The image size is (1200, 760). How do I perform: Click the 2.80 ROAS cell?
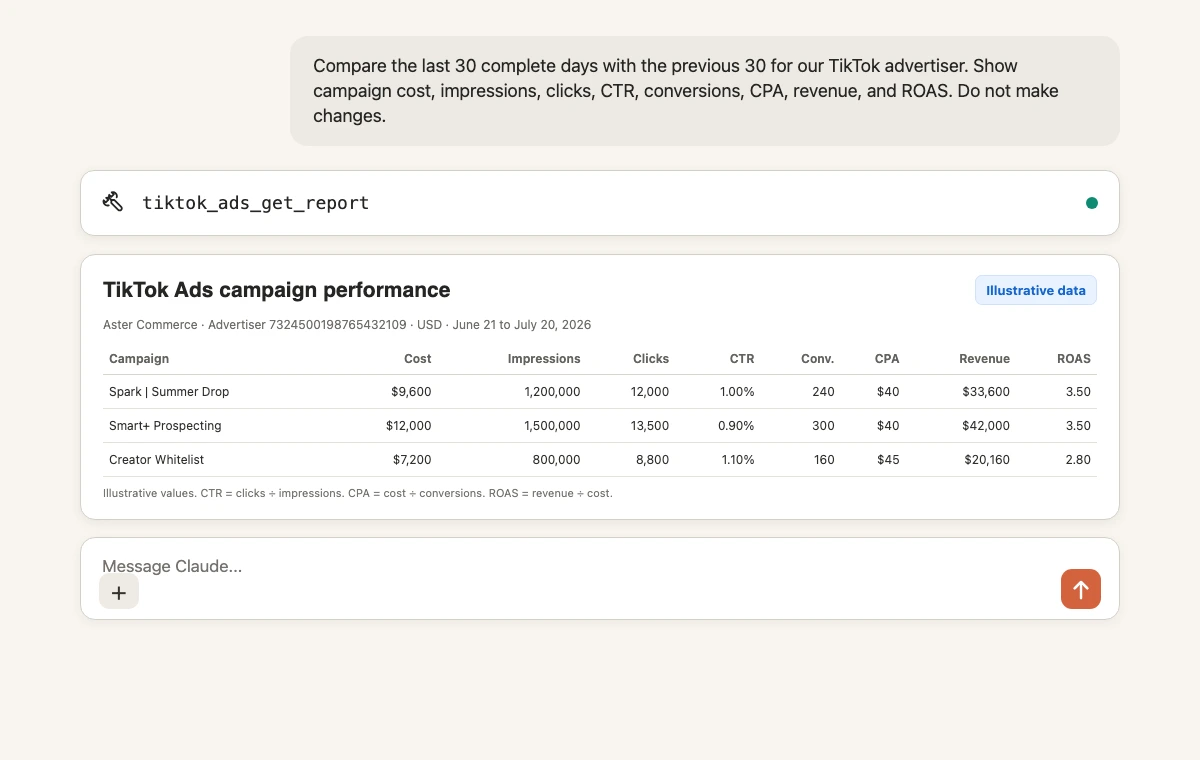(1078, 460)
